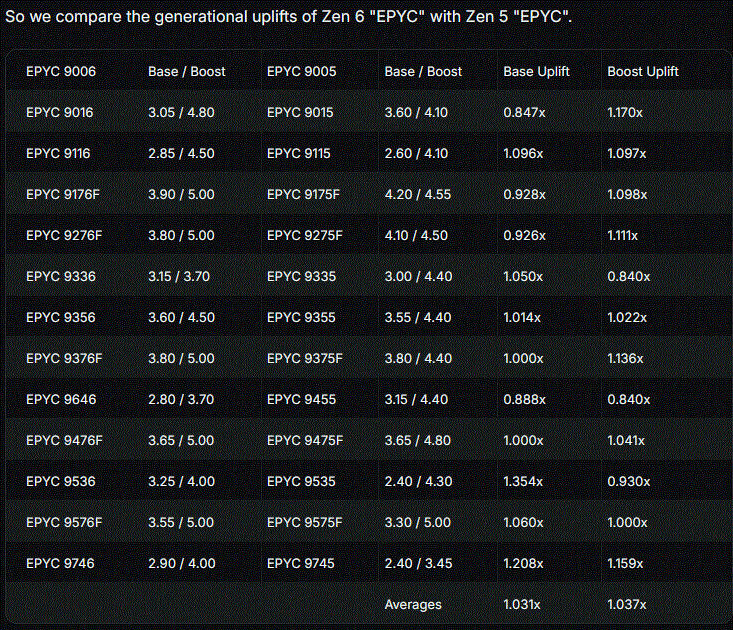The width and height of the screenshot is (733, 630).
Task: Click the EPYC 9575F cell
Action: 305,523
